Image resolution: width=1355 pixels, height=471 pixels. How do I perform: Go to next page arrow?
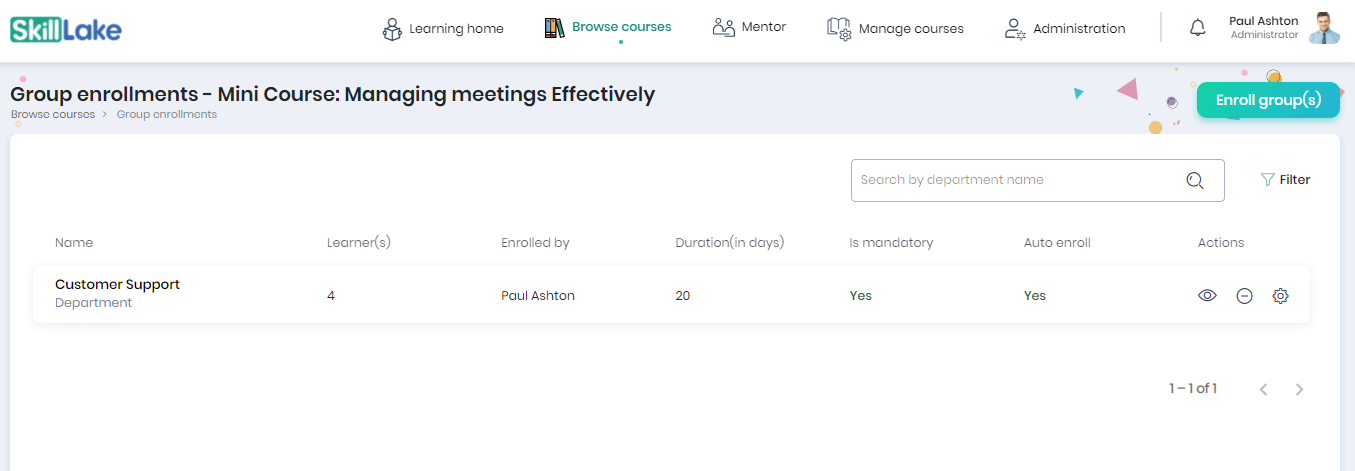click(1299, 389)
